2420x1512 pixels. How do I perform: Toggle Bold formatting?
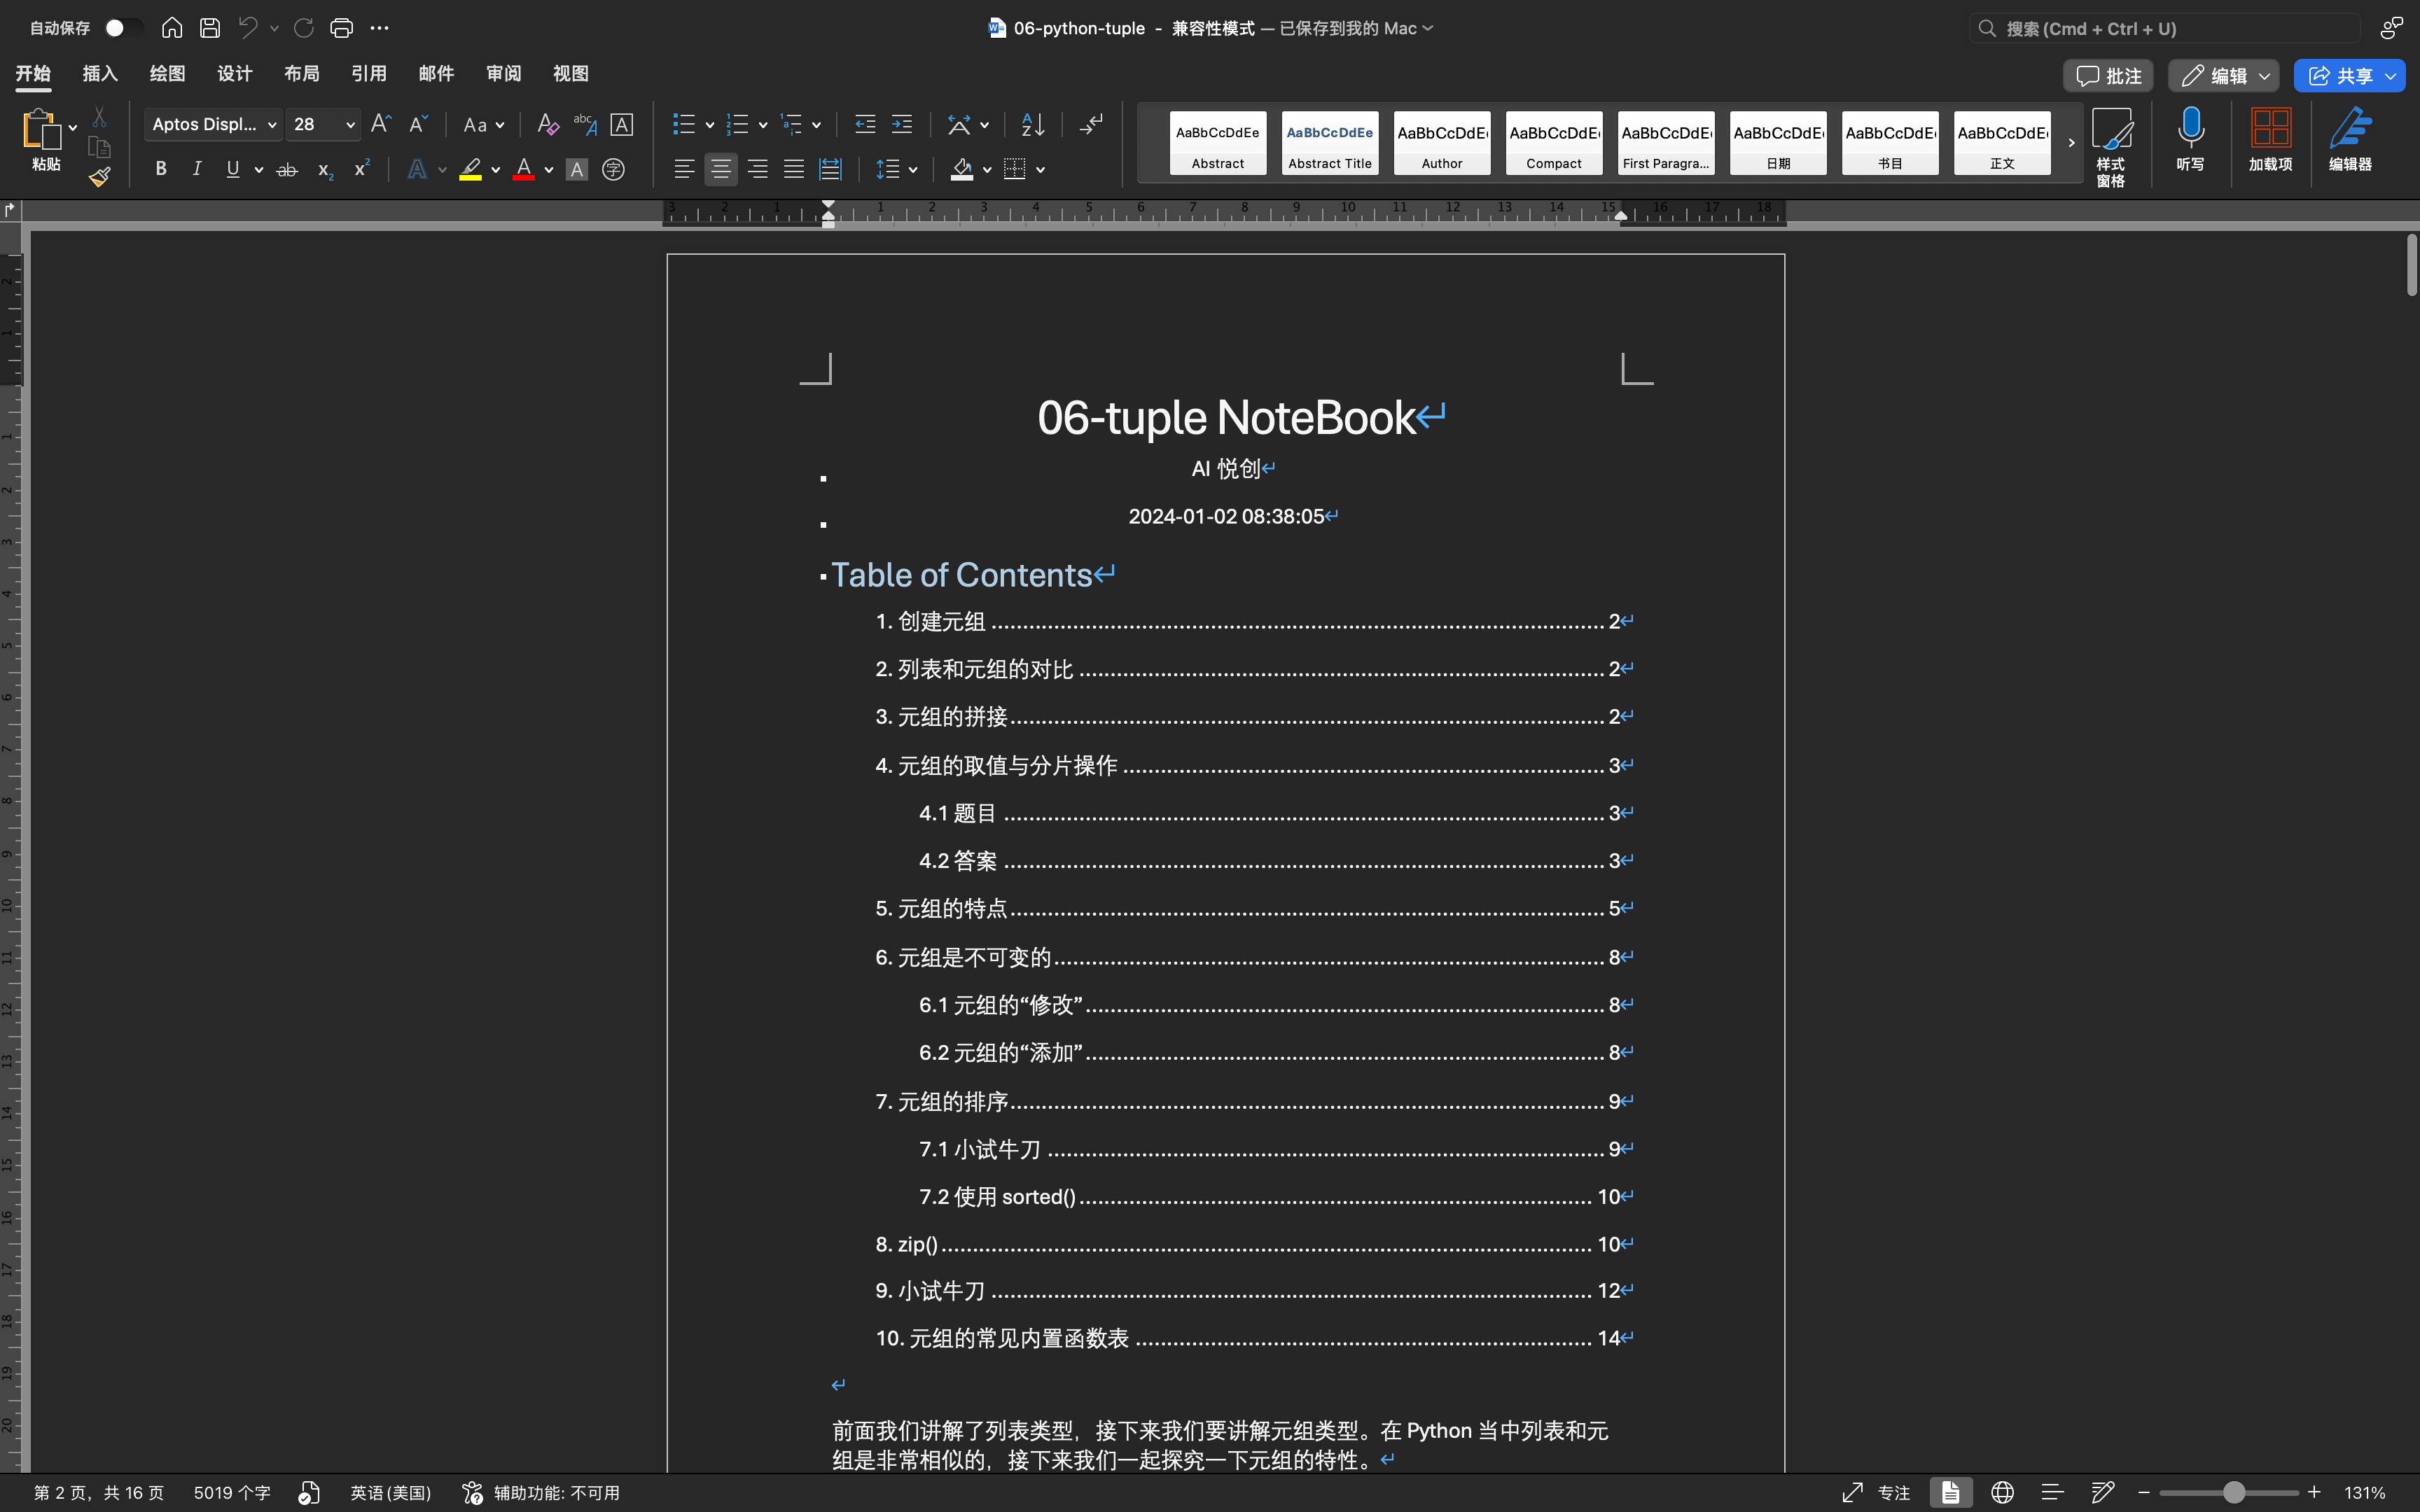(160, 169)
